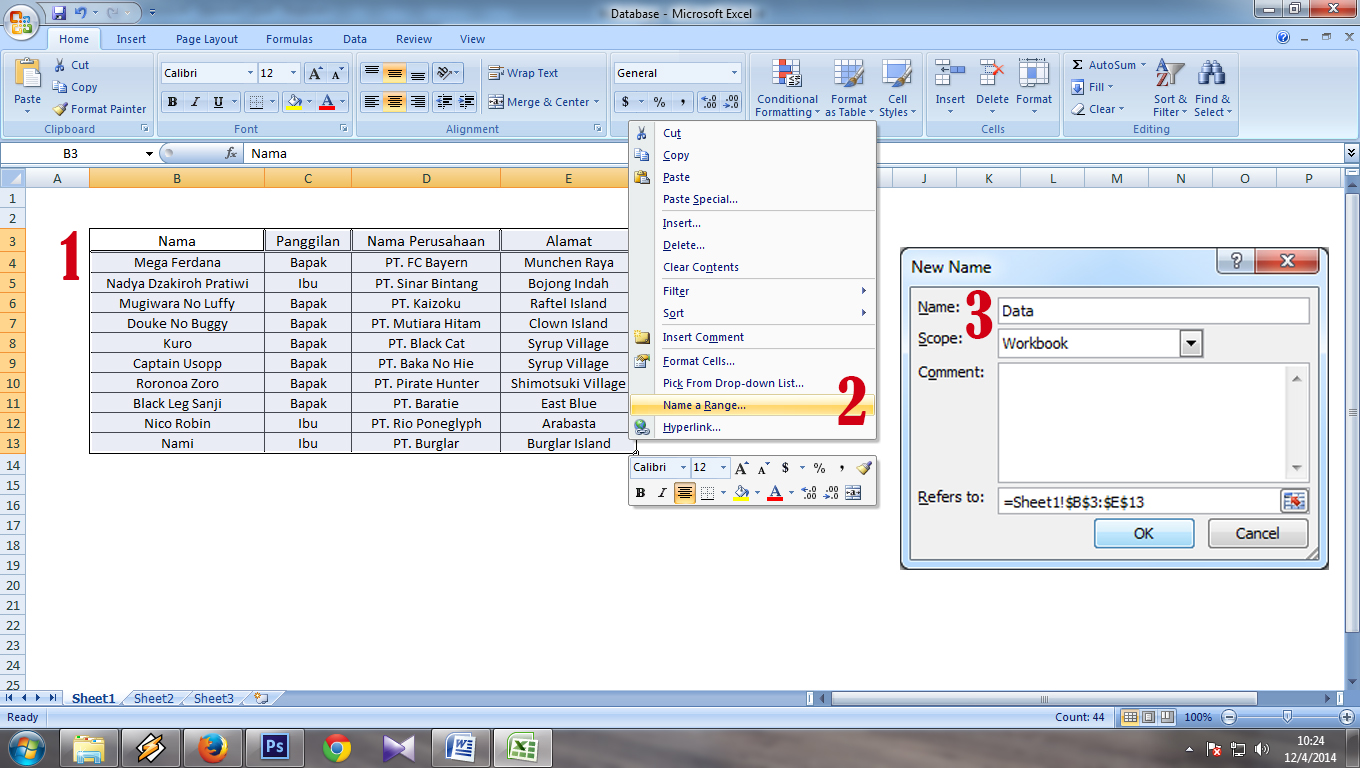1360x768 pixels.
Task: Apply Accounting Number Format dollar icon in ribbon
Action: click(626, 102)
